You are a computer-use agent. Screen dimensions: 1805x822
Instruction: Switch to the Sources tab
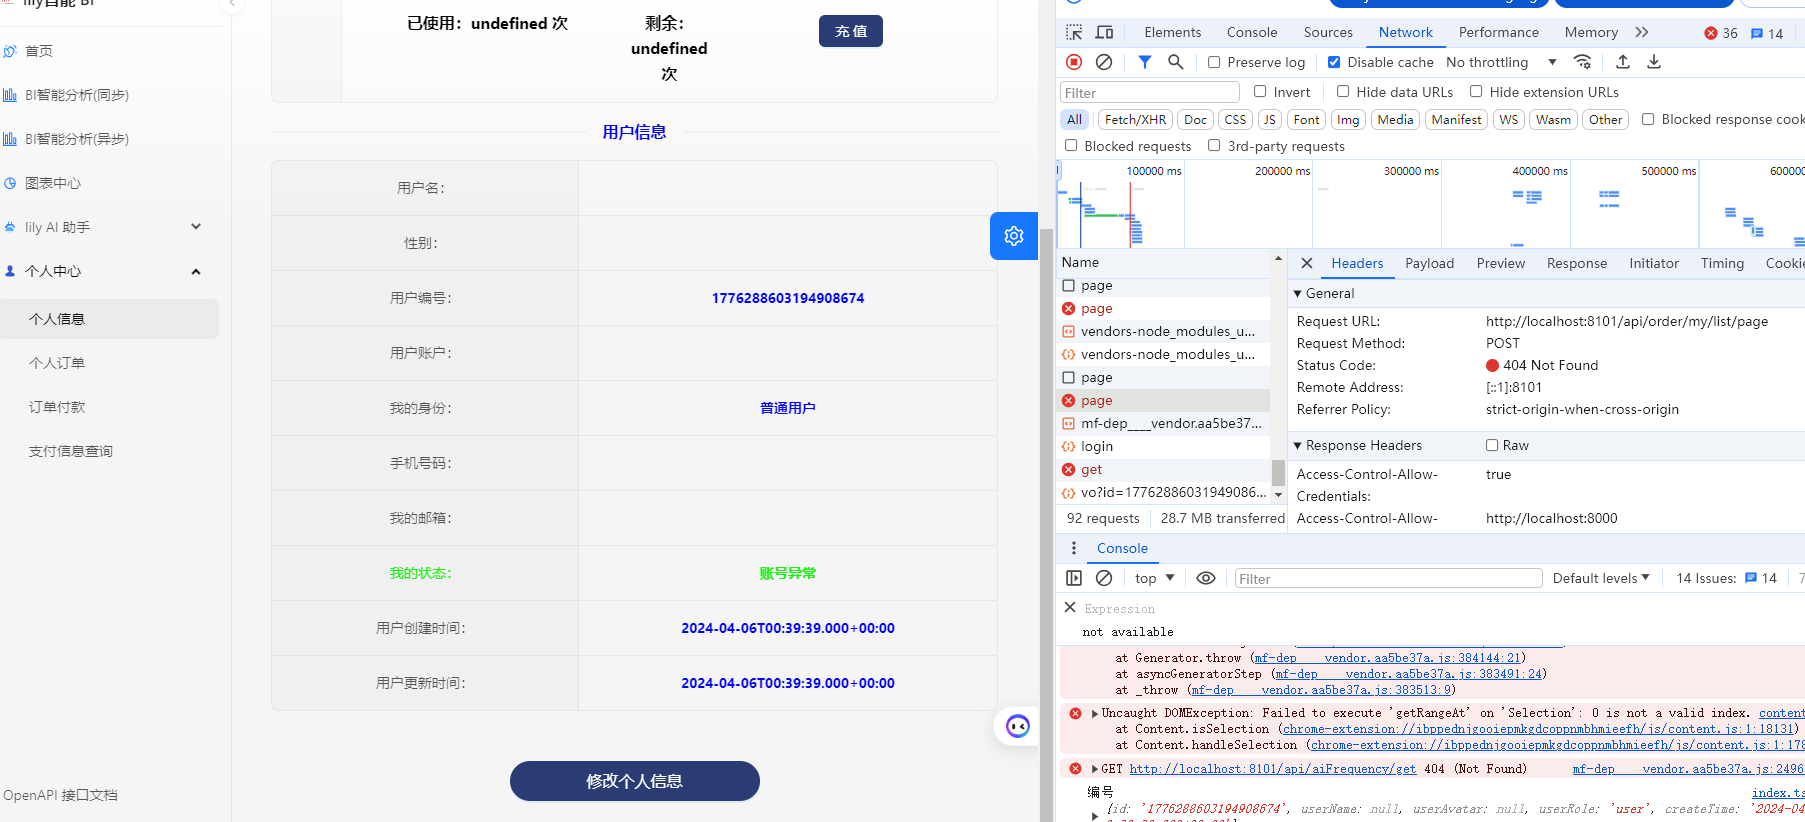(1328, 32)
